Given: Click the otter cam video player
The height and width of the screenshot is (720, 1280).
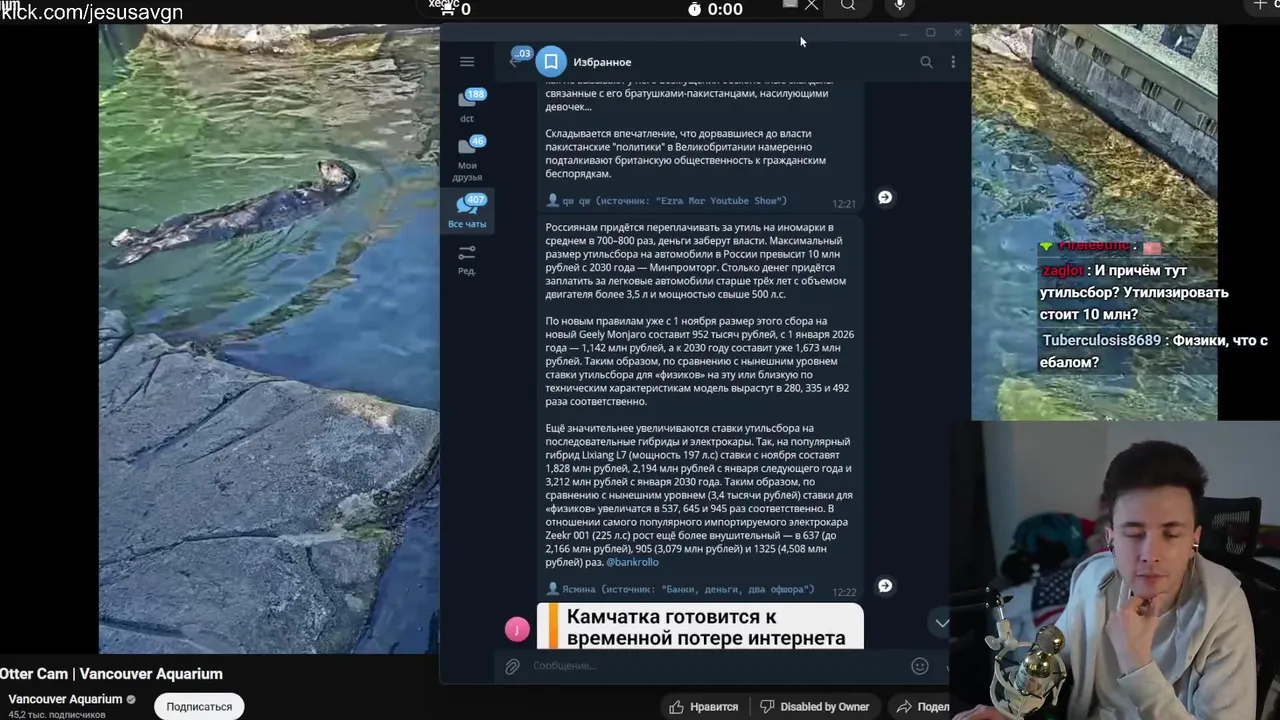Looking at the screenshot, I should coord(268,339).
